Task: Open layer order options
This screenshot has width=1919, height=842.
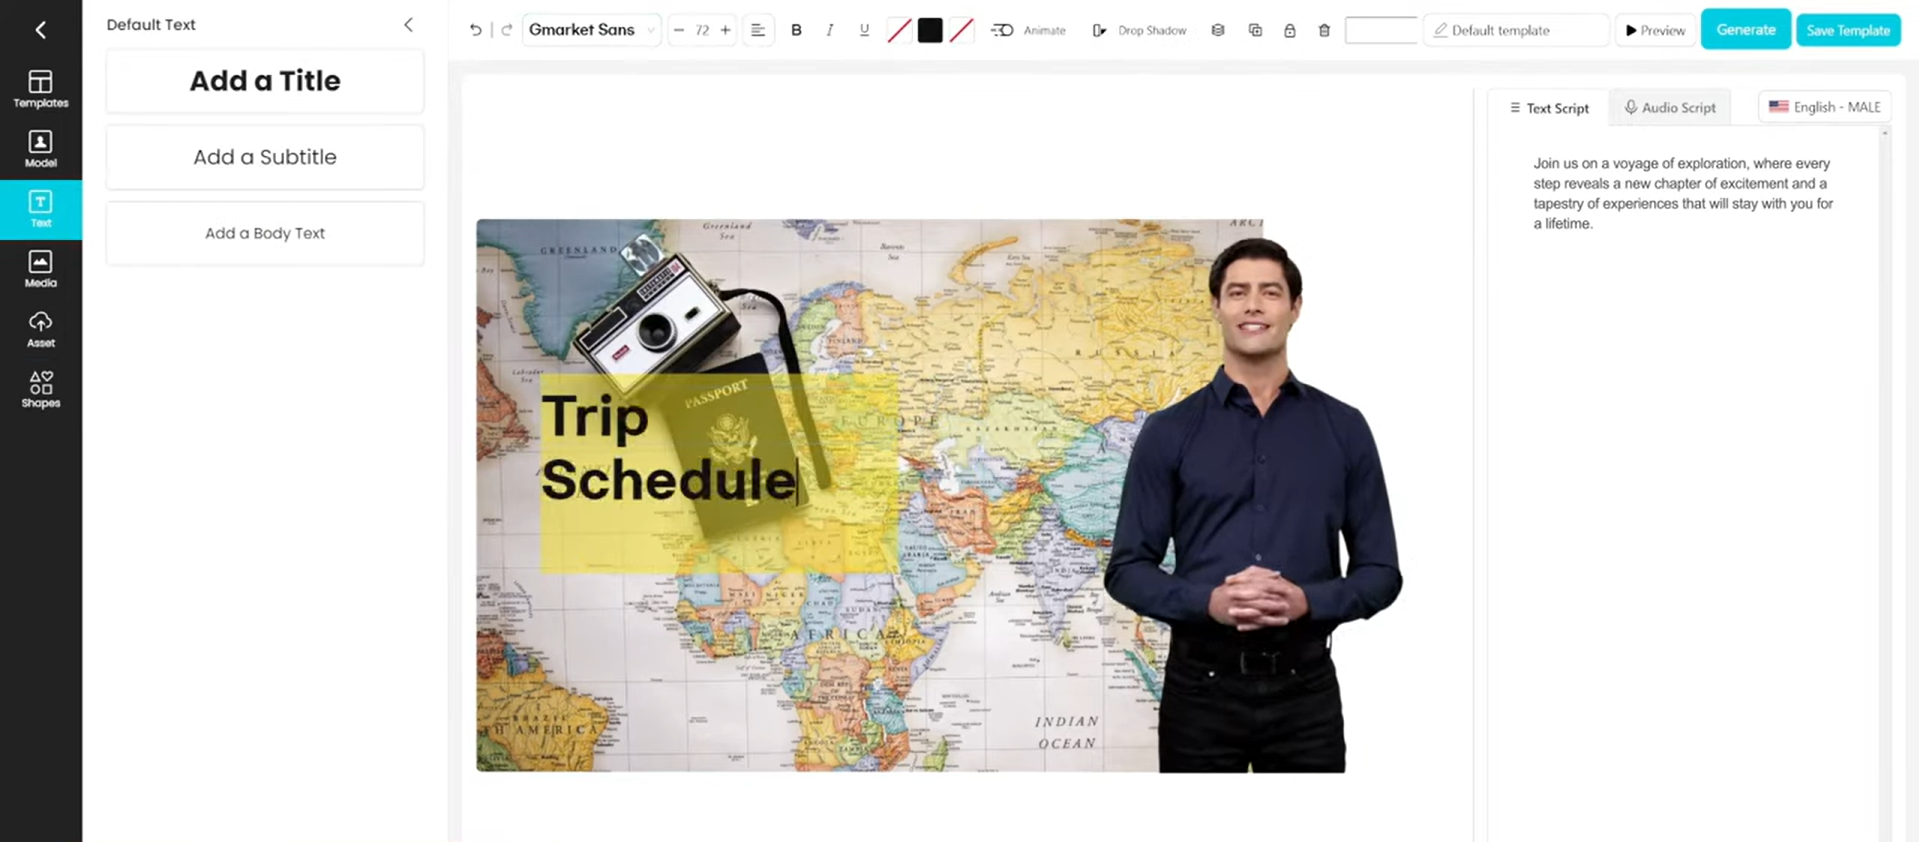Action: (1218, 30)
